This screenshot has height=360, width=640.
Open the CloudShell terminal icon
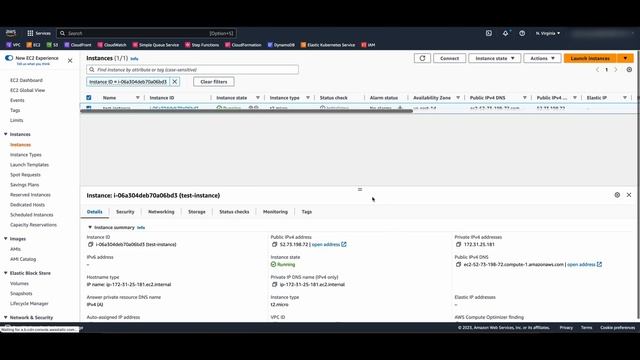click(x=489, y=33)
